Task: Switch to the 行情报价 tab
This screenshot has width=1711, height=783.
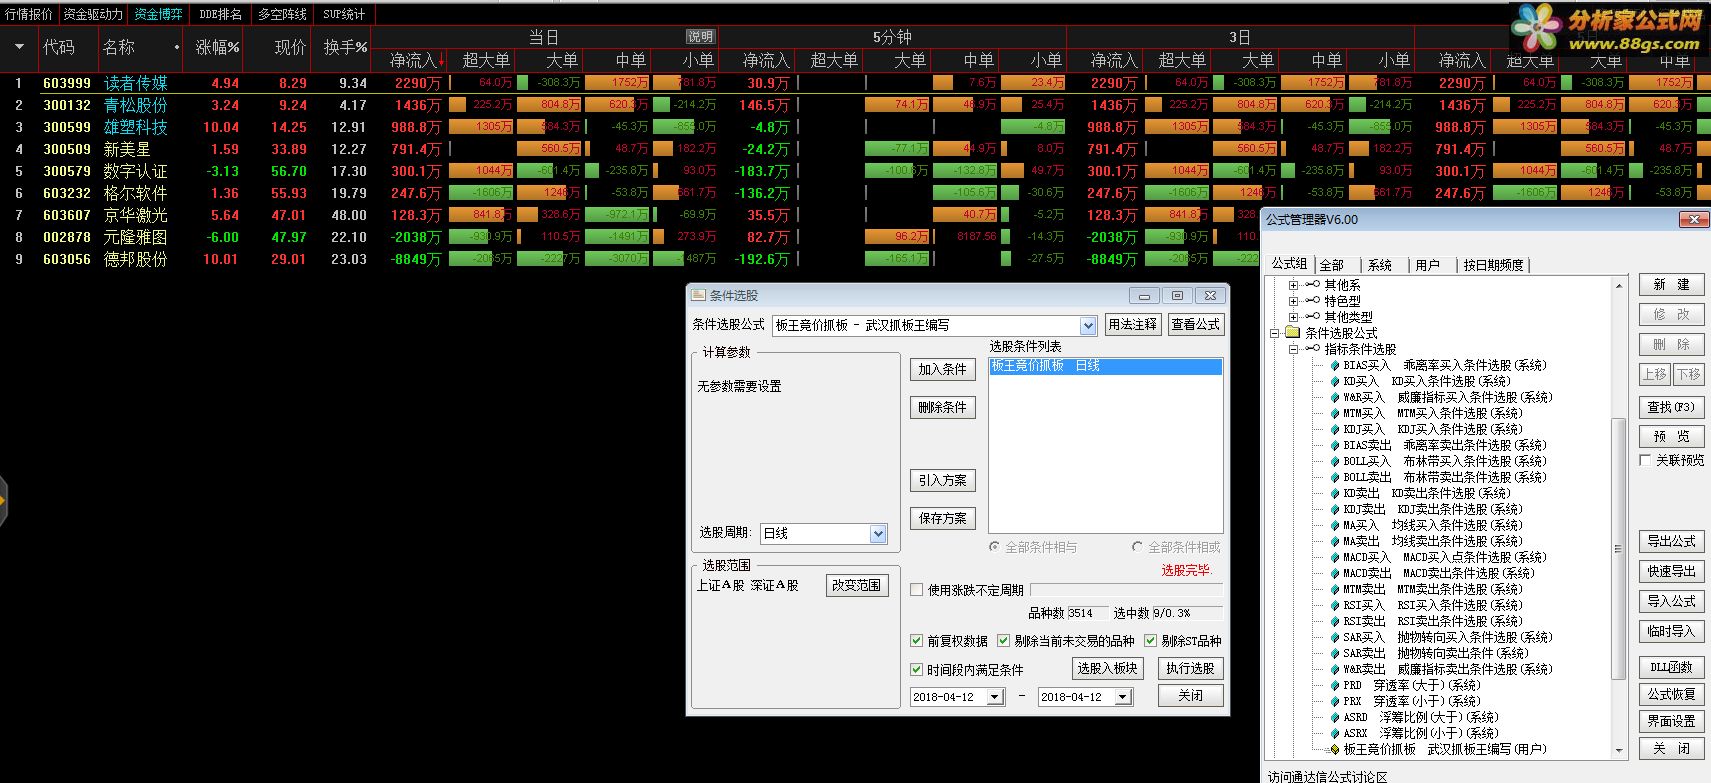Action: tap(29, 14)
